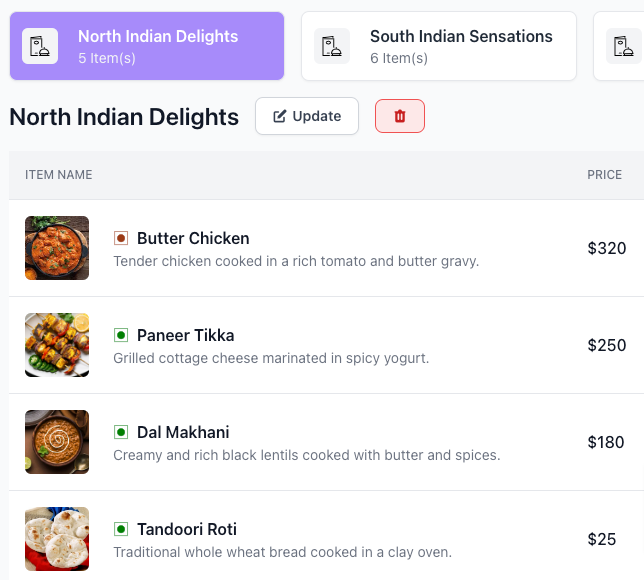Click the partially visible third category icon

pos(624,46)
